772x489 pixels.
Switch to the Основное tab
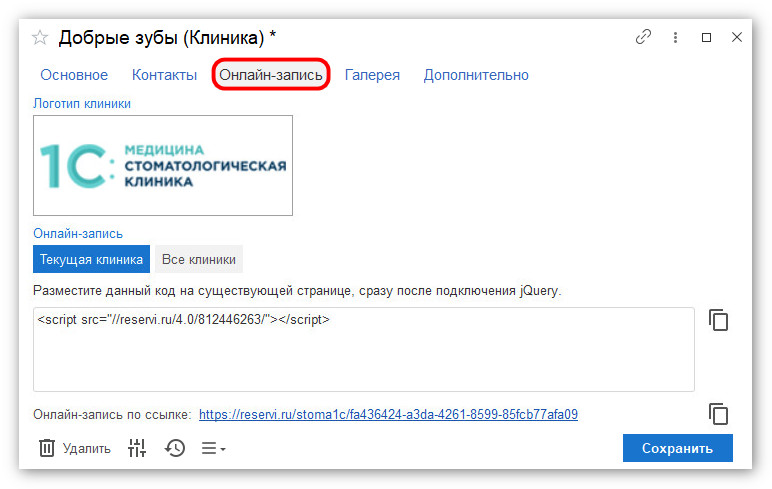point(74,75)
